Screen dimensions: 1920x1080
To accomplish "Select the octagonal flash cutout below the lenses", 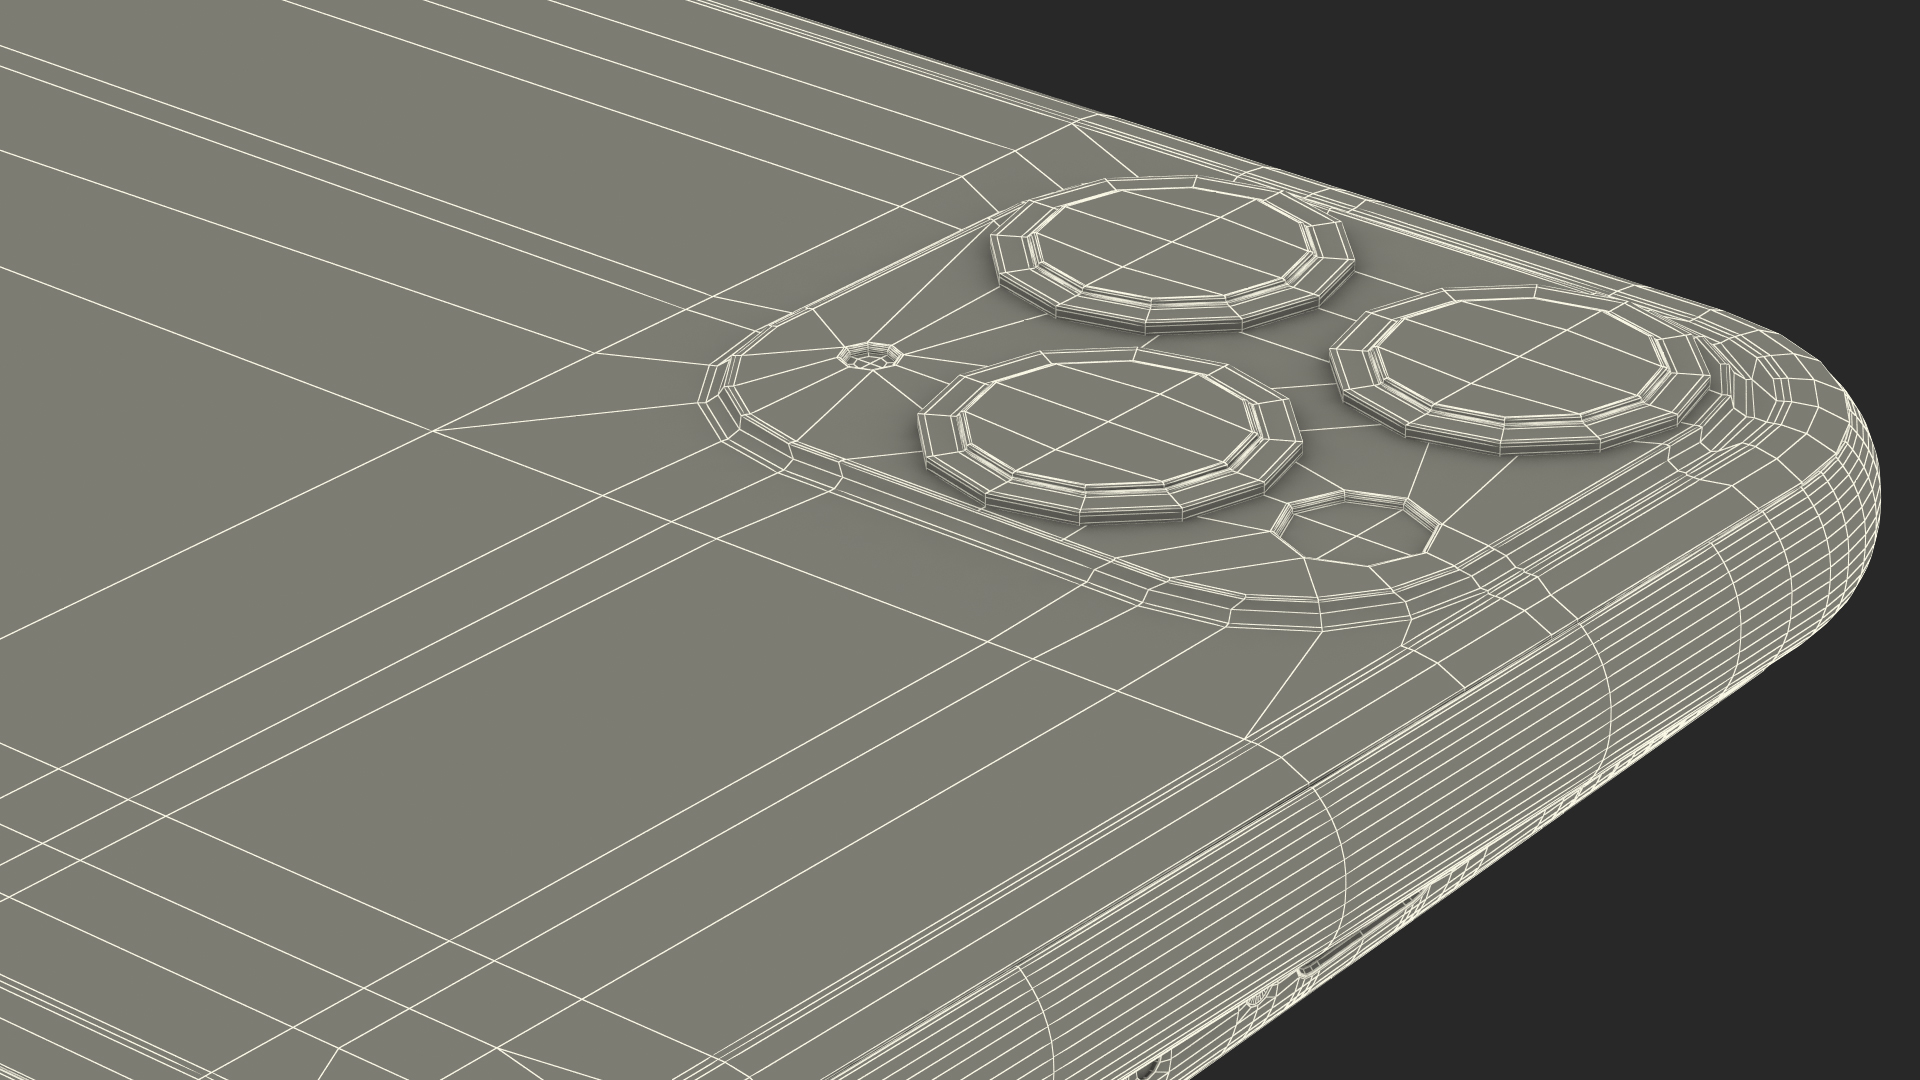I will pyautogui.click(x=1357, y=526).
